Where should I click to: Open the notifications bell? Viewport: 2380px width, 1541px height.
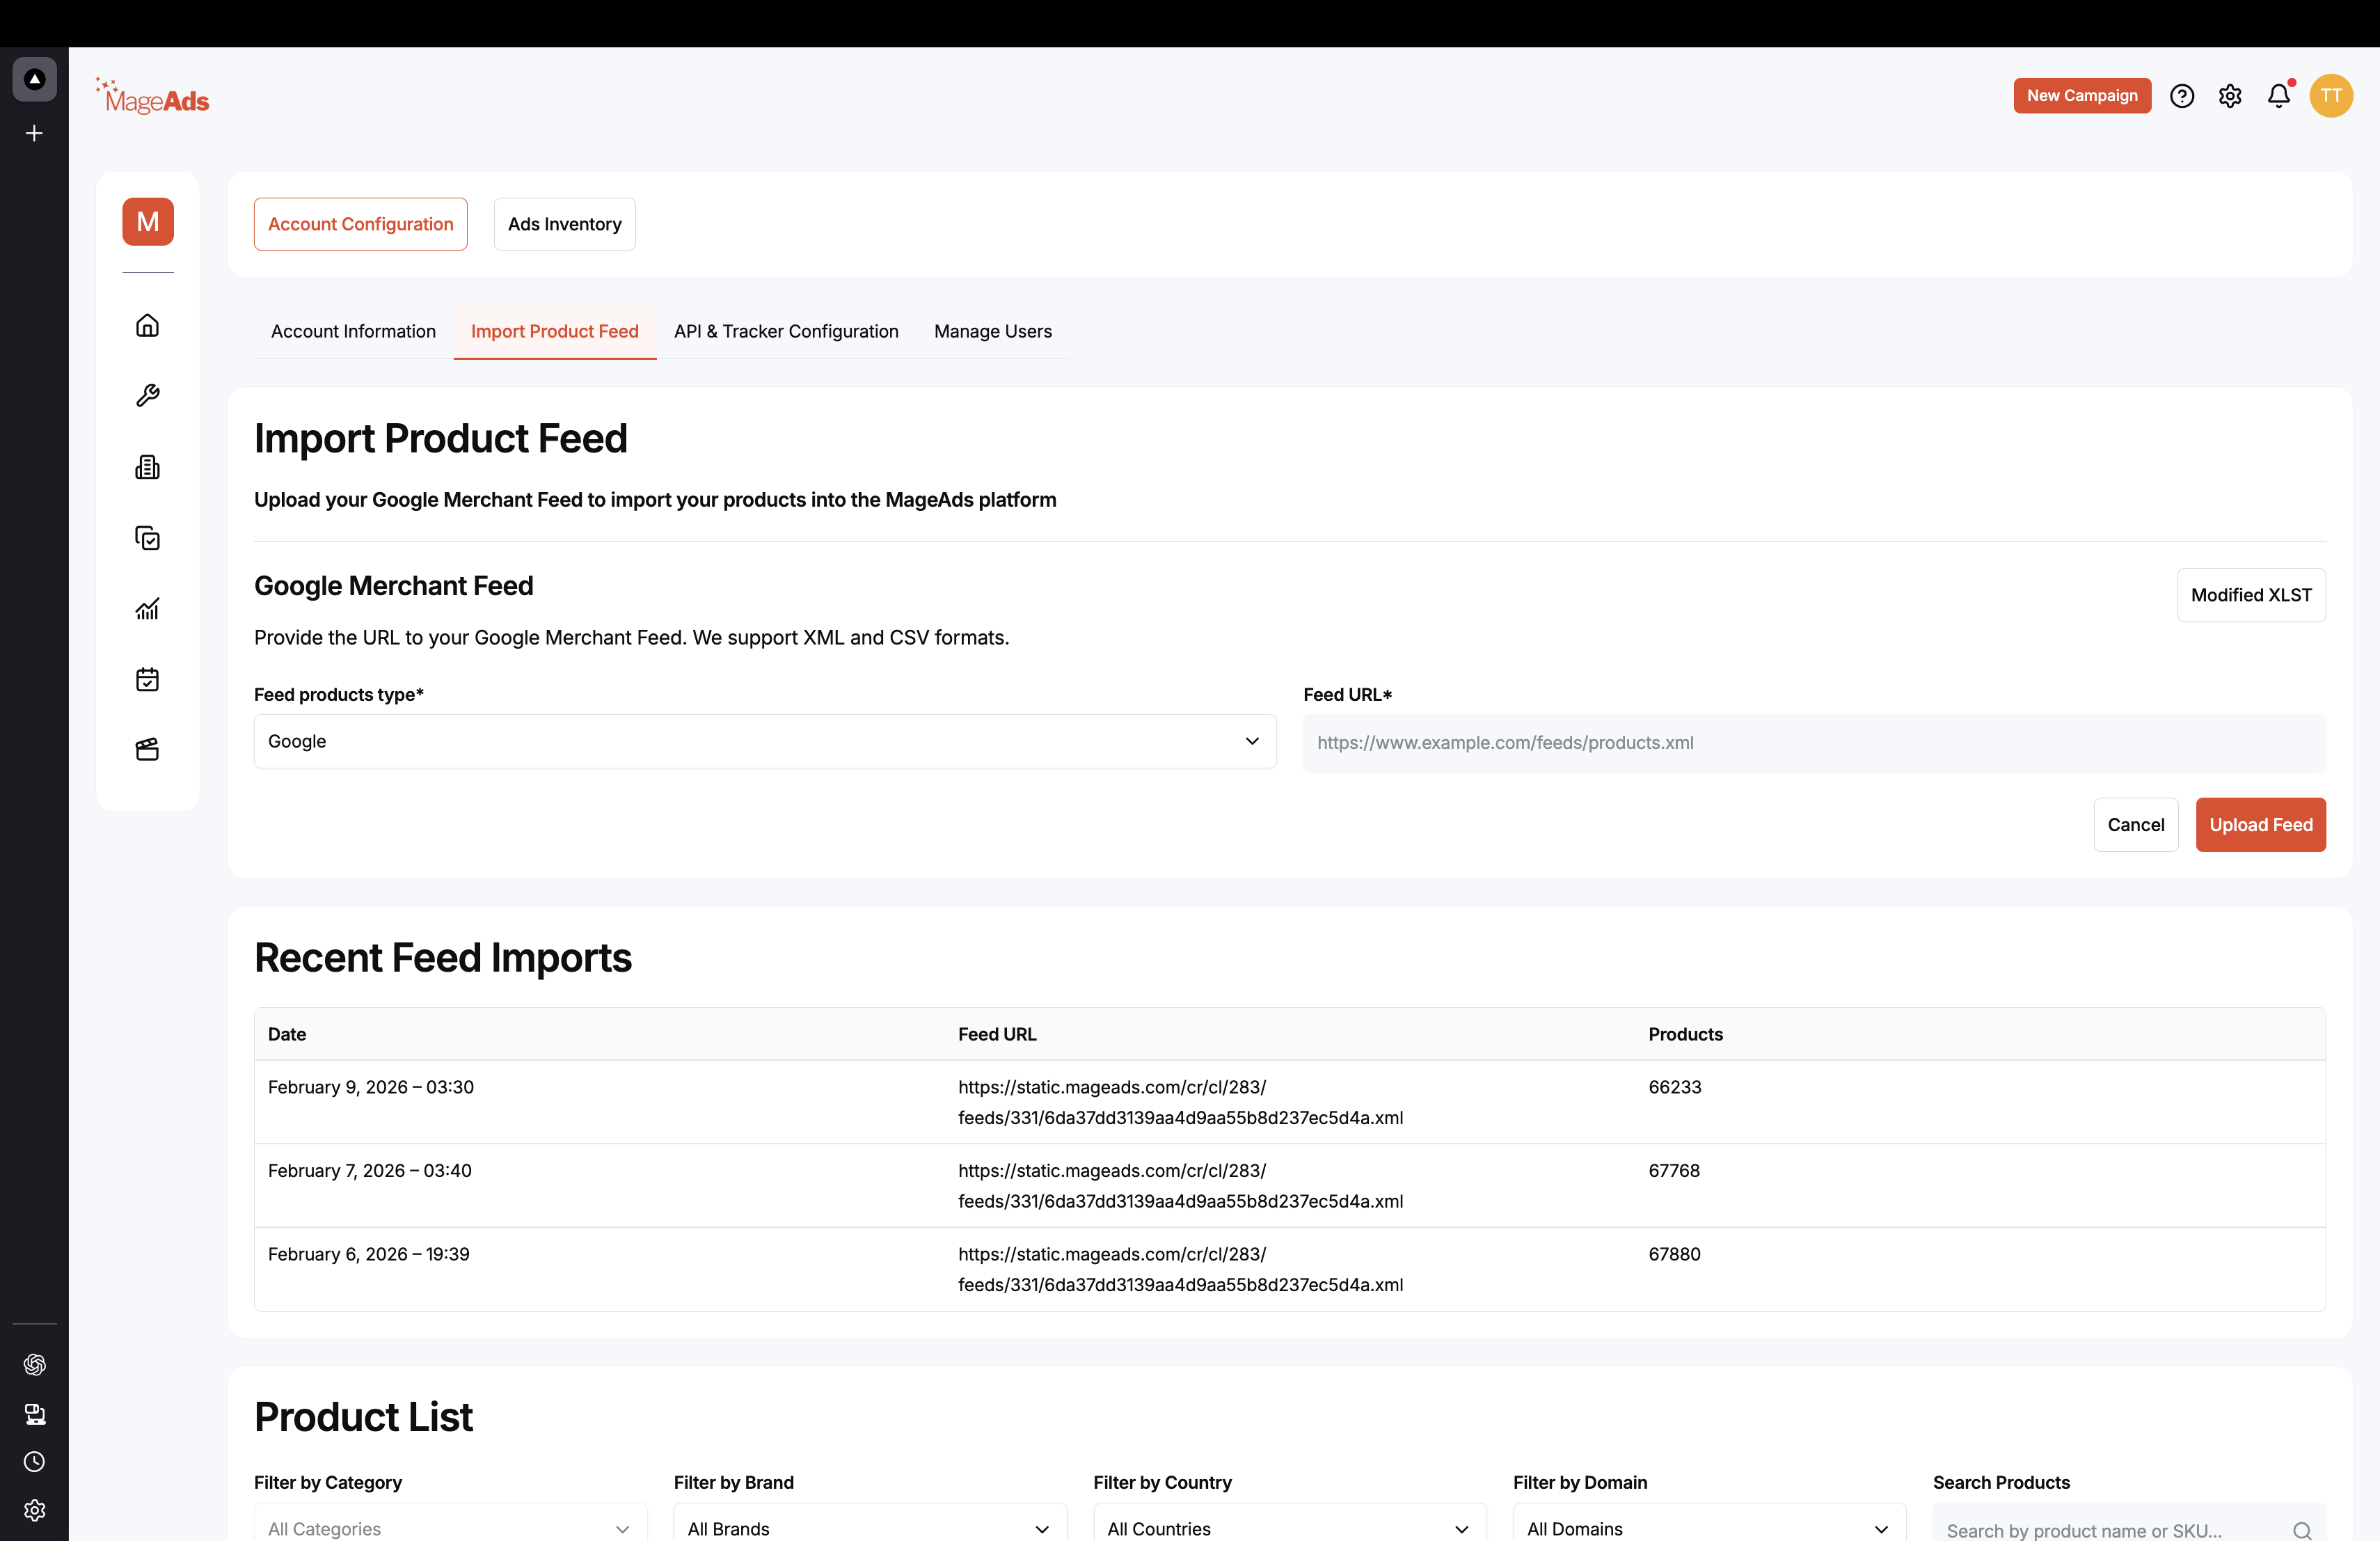coord(2279,96)
